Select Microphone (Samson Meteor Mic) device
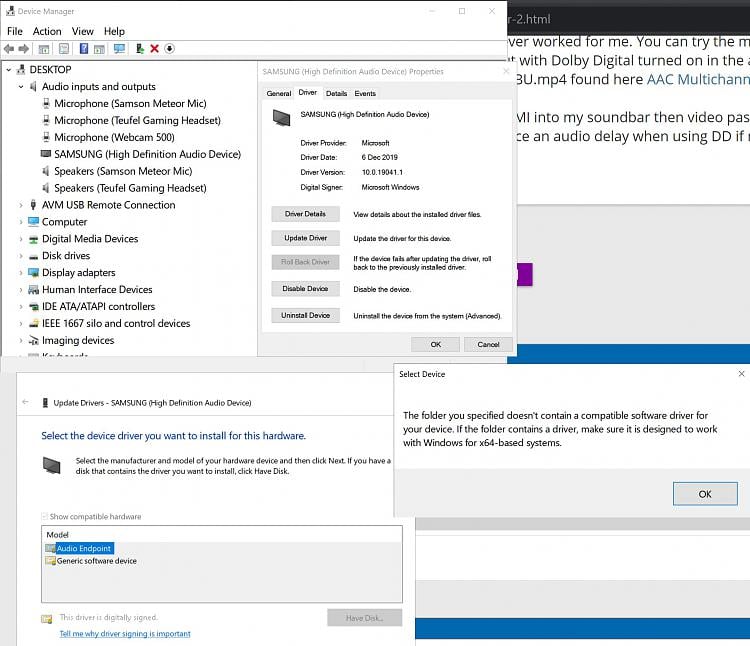This screenshot has height=646, width=750. point(130,103)
